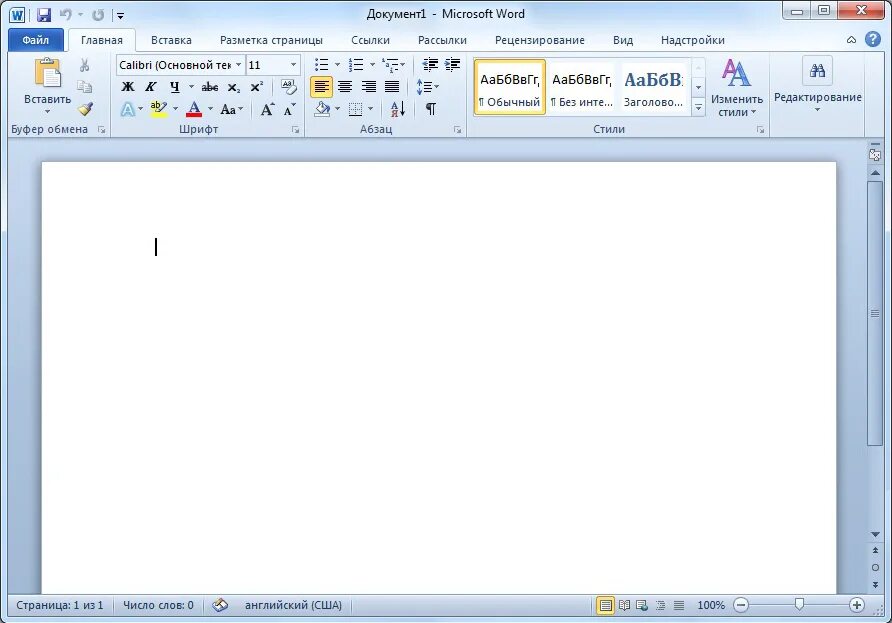The height and width of the screenshot is (623, 892).
Task: Click the Shading paint bucket icon
Action: point(323,109)
